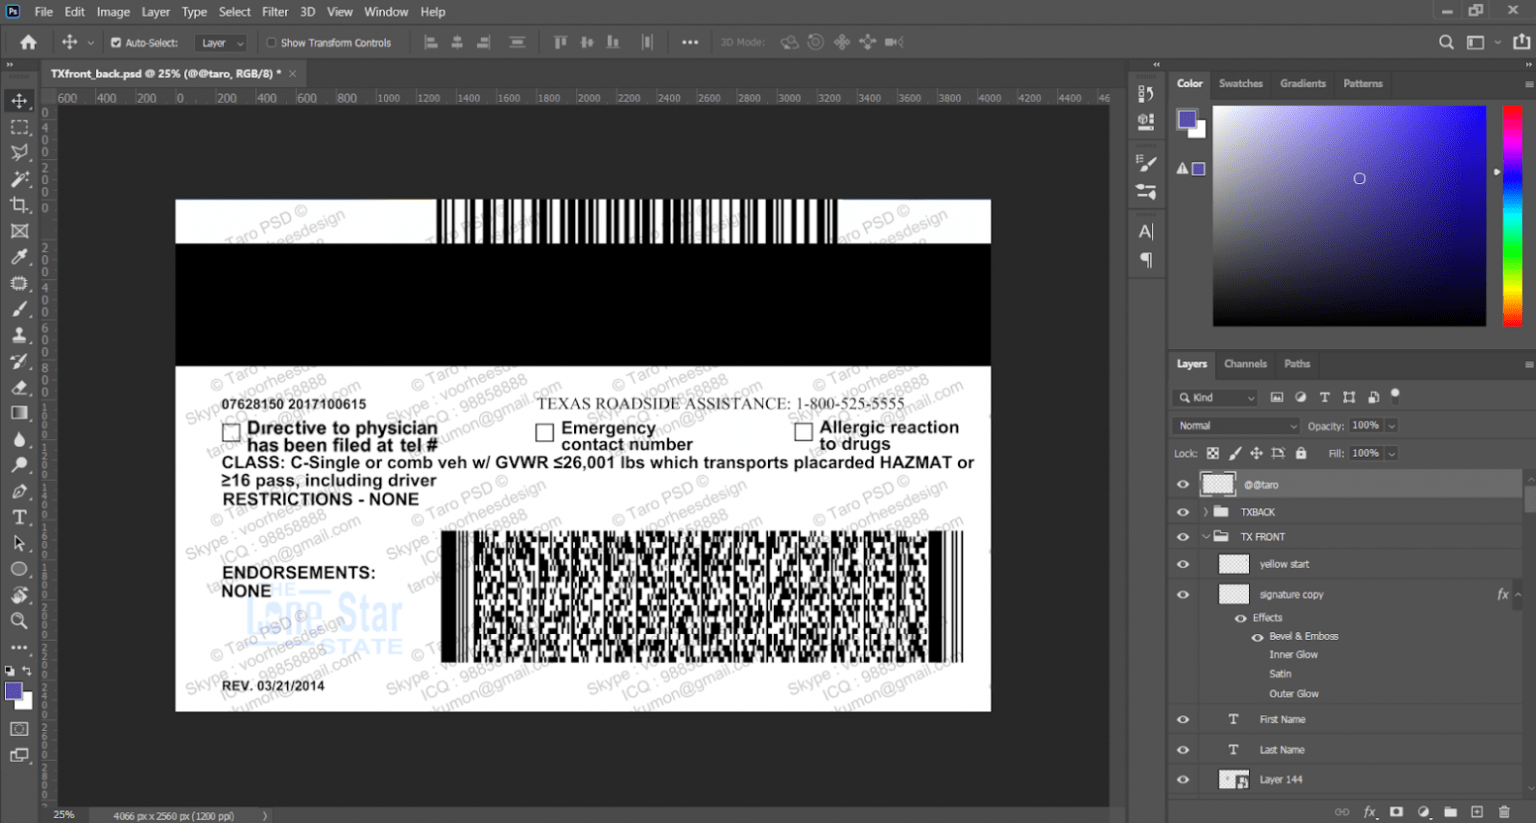Enable the Show Transform Controls checkbox
The image size is (1536, 823).
pyautogui.click(x=271, y=42)
